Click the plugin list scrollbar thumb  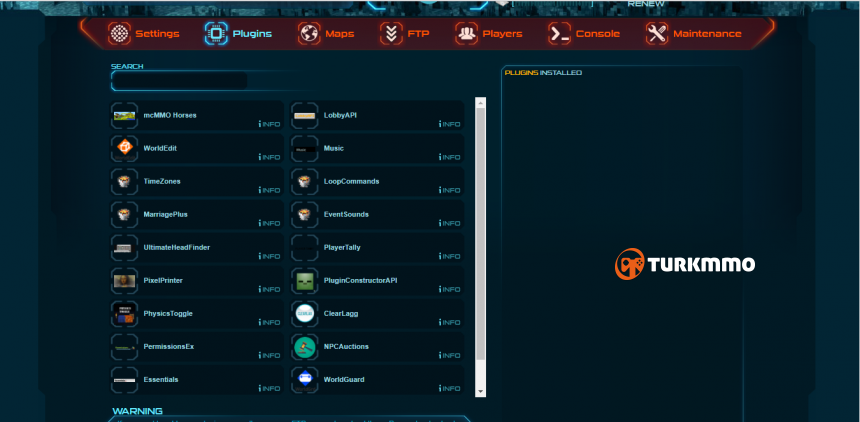480,234
